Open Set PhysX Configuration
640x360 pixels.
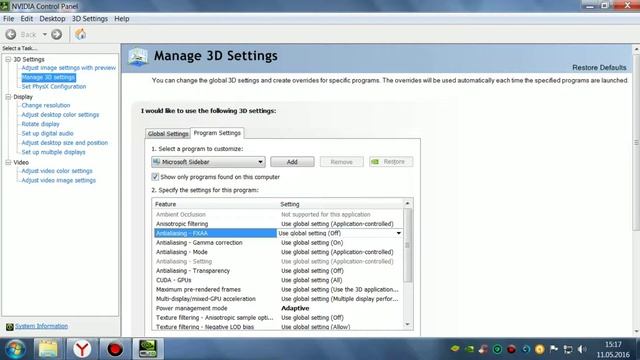point(54,87)
